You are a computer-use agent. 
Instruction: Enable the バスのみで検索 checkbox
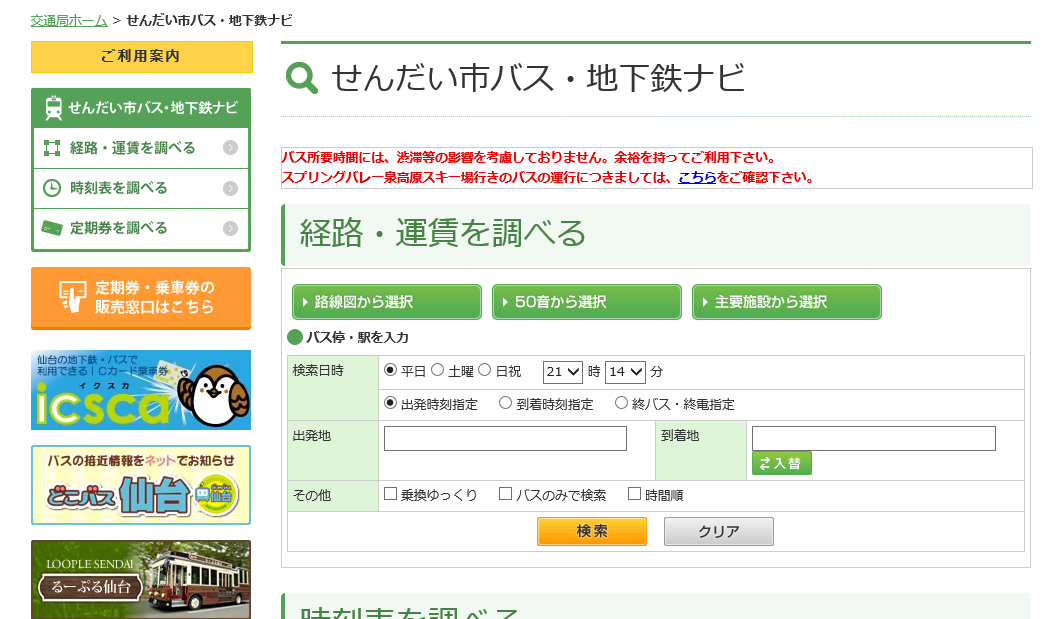(x=506, y=493)
